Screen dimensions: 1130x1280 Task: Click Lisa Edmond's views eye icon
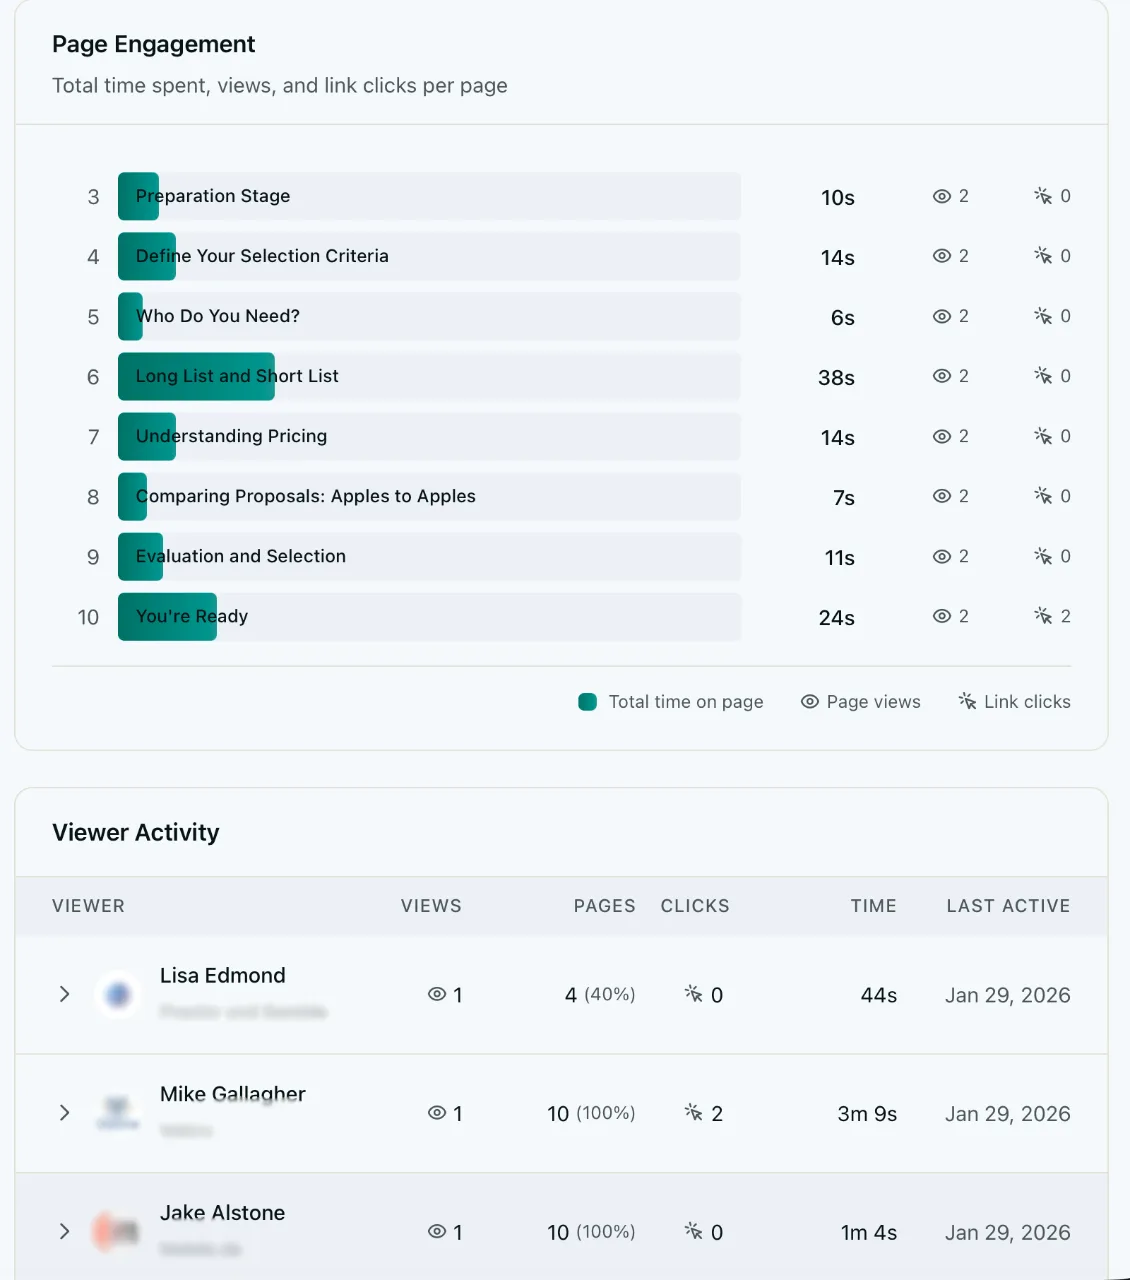pos(437,994)
